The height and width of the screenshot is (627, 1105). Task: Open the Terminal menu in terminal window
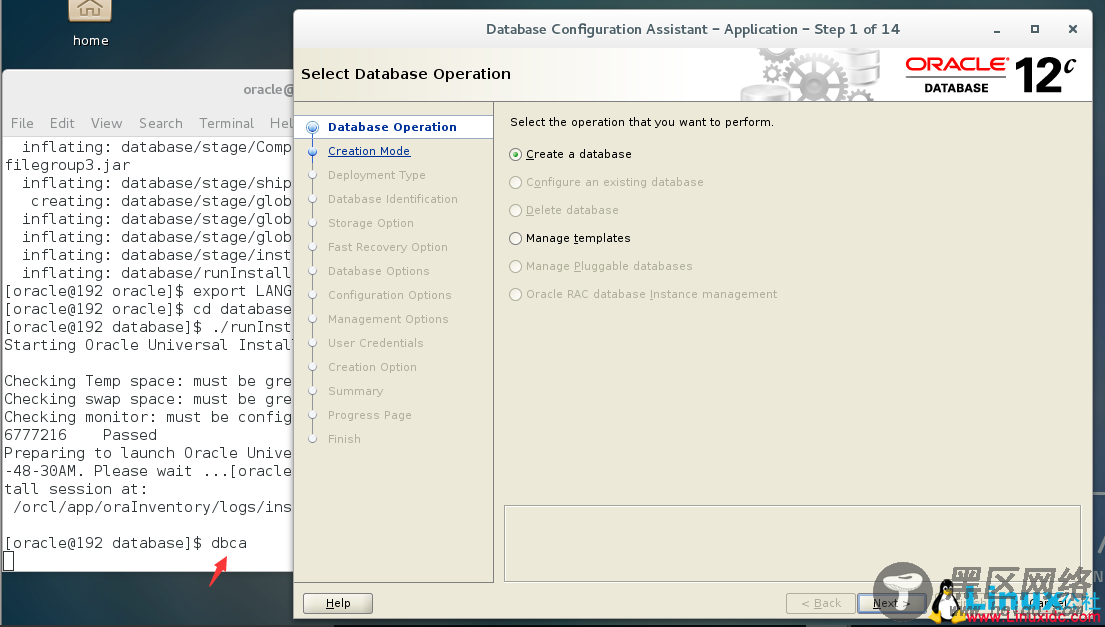pyautogui.click(x=226, y=123)
